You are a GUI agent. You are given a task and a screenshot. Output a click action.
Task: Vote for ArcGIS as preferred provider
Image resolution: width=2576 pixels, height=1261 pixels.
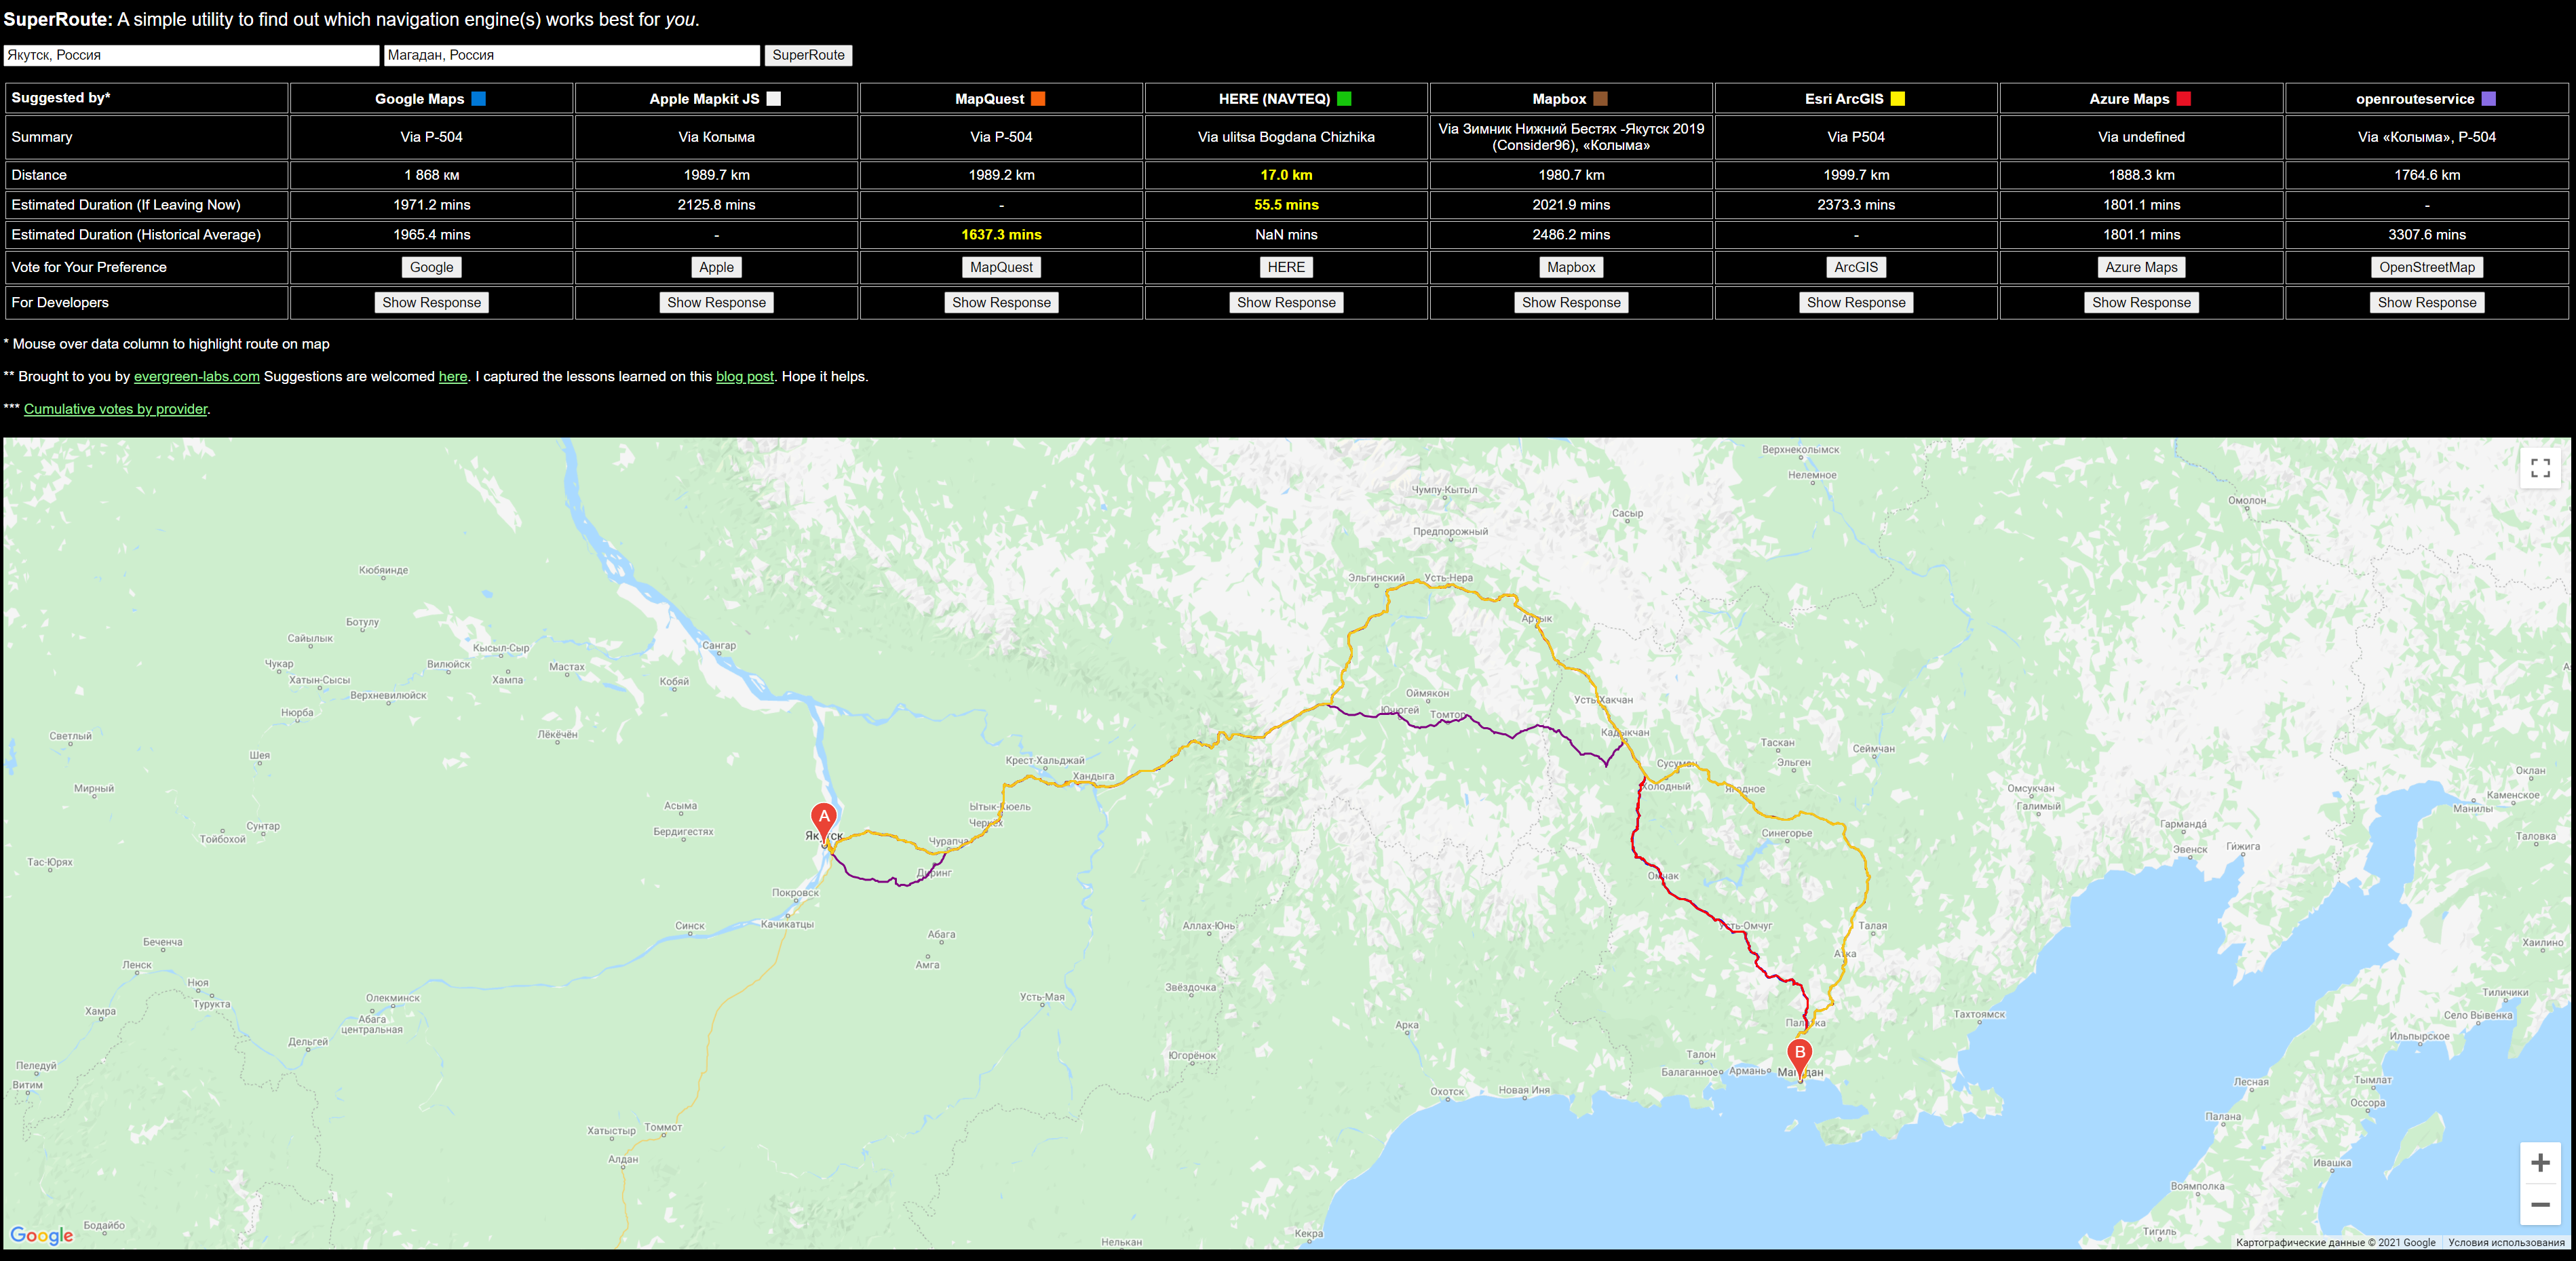(x=1856, y=267)
